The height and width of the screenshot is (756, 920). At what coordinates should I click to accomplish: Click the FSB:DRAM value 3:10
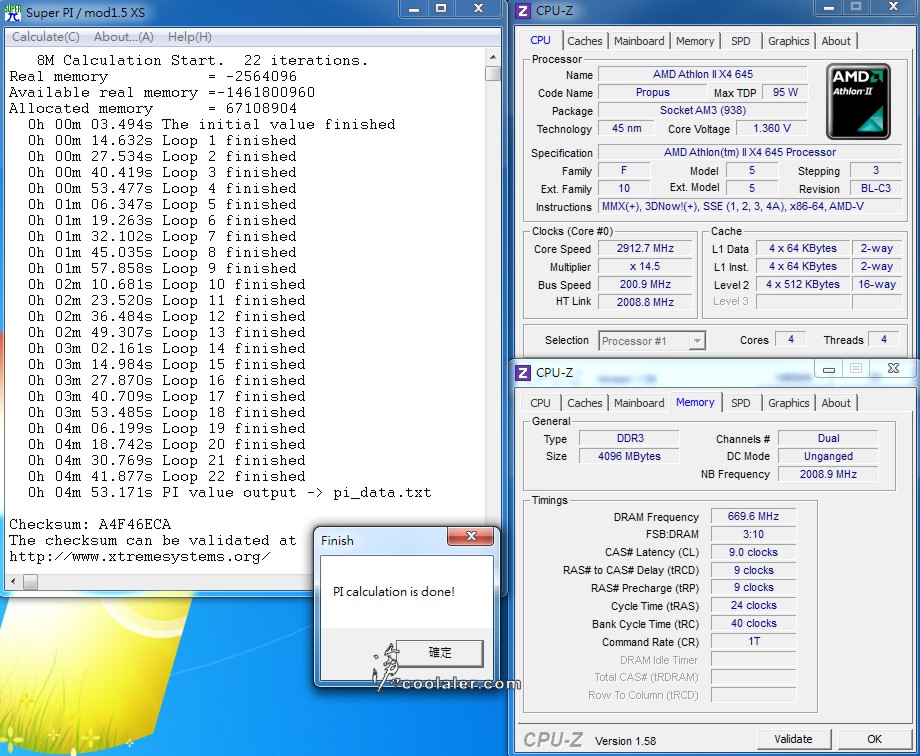click(753, 535)
